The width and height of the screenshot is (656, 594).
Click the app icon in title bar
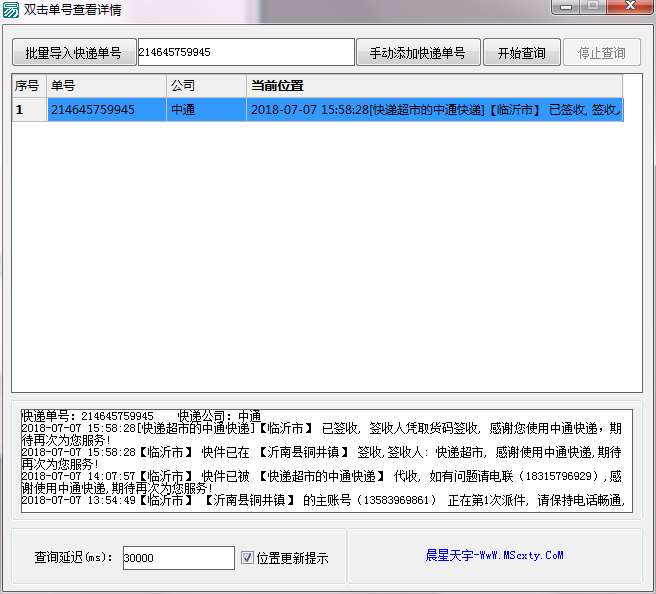coord(12,9)
